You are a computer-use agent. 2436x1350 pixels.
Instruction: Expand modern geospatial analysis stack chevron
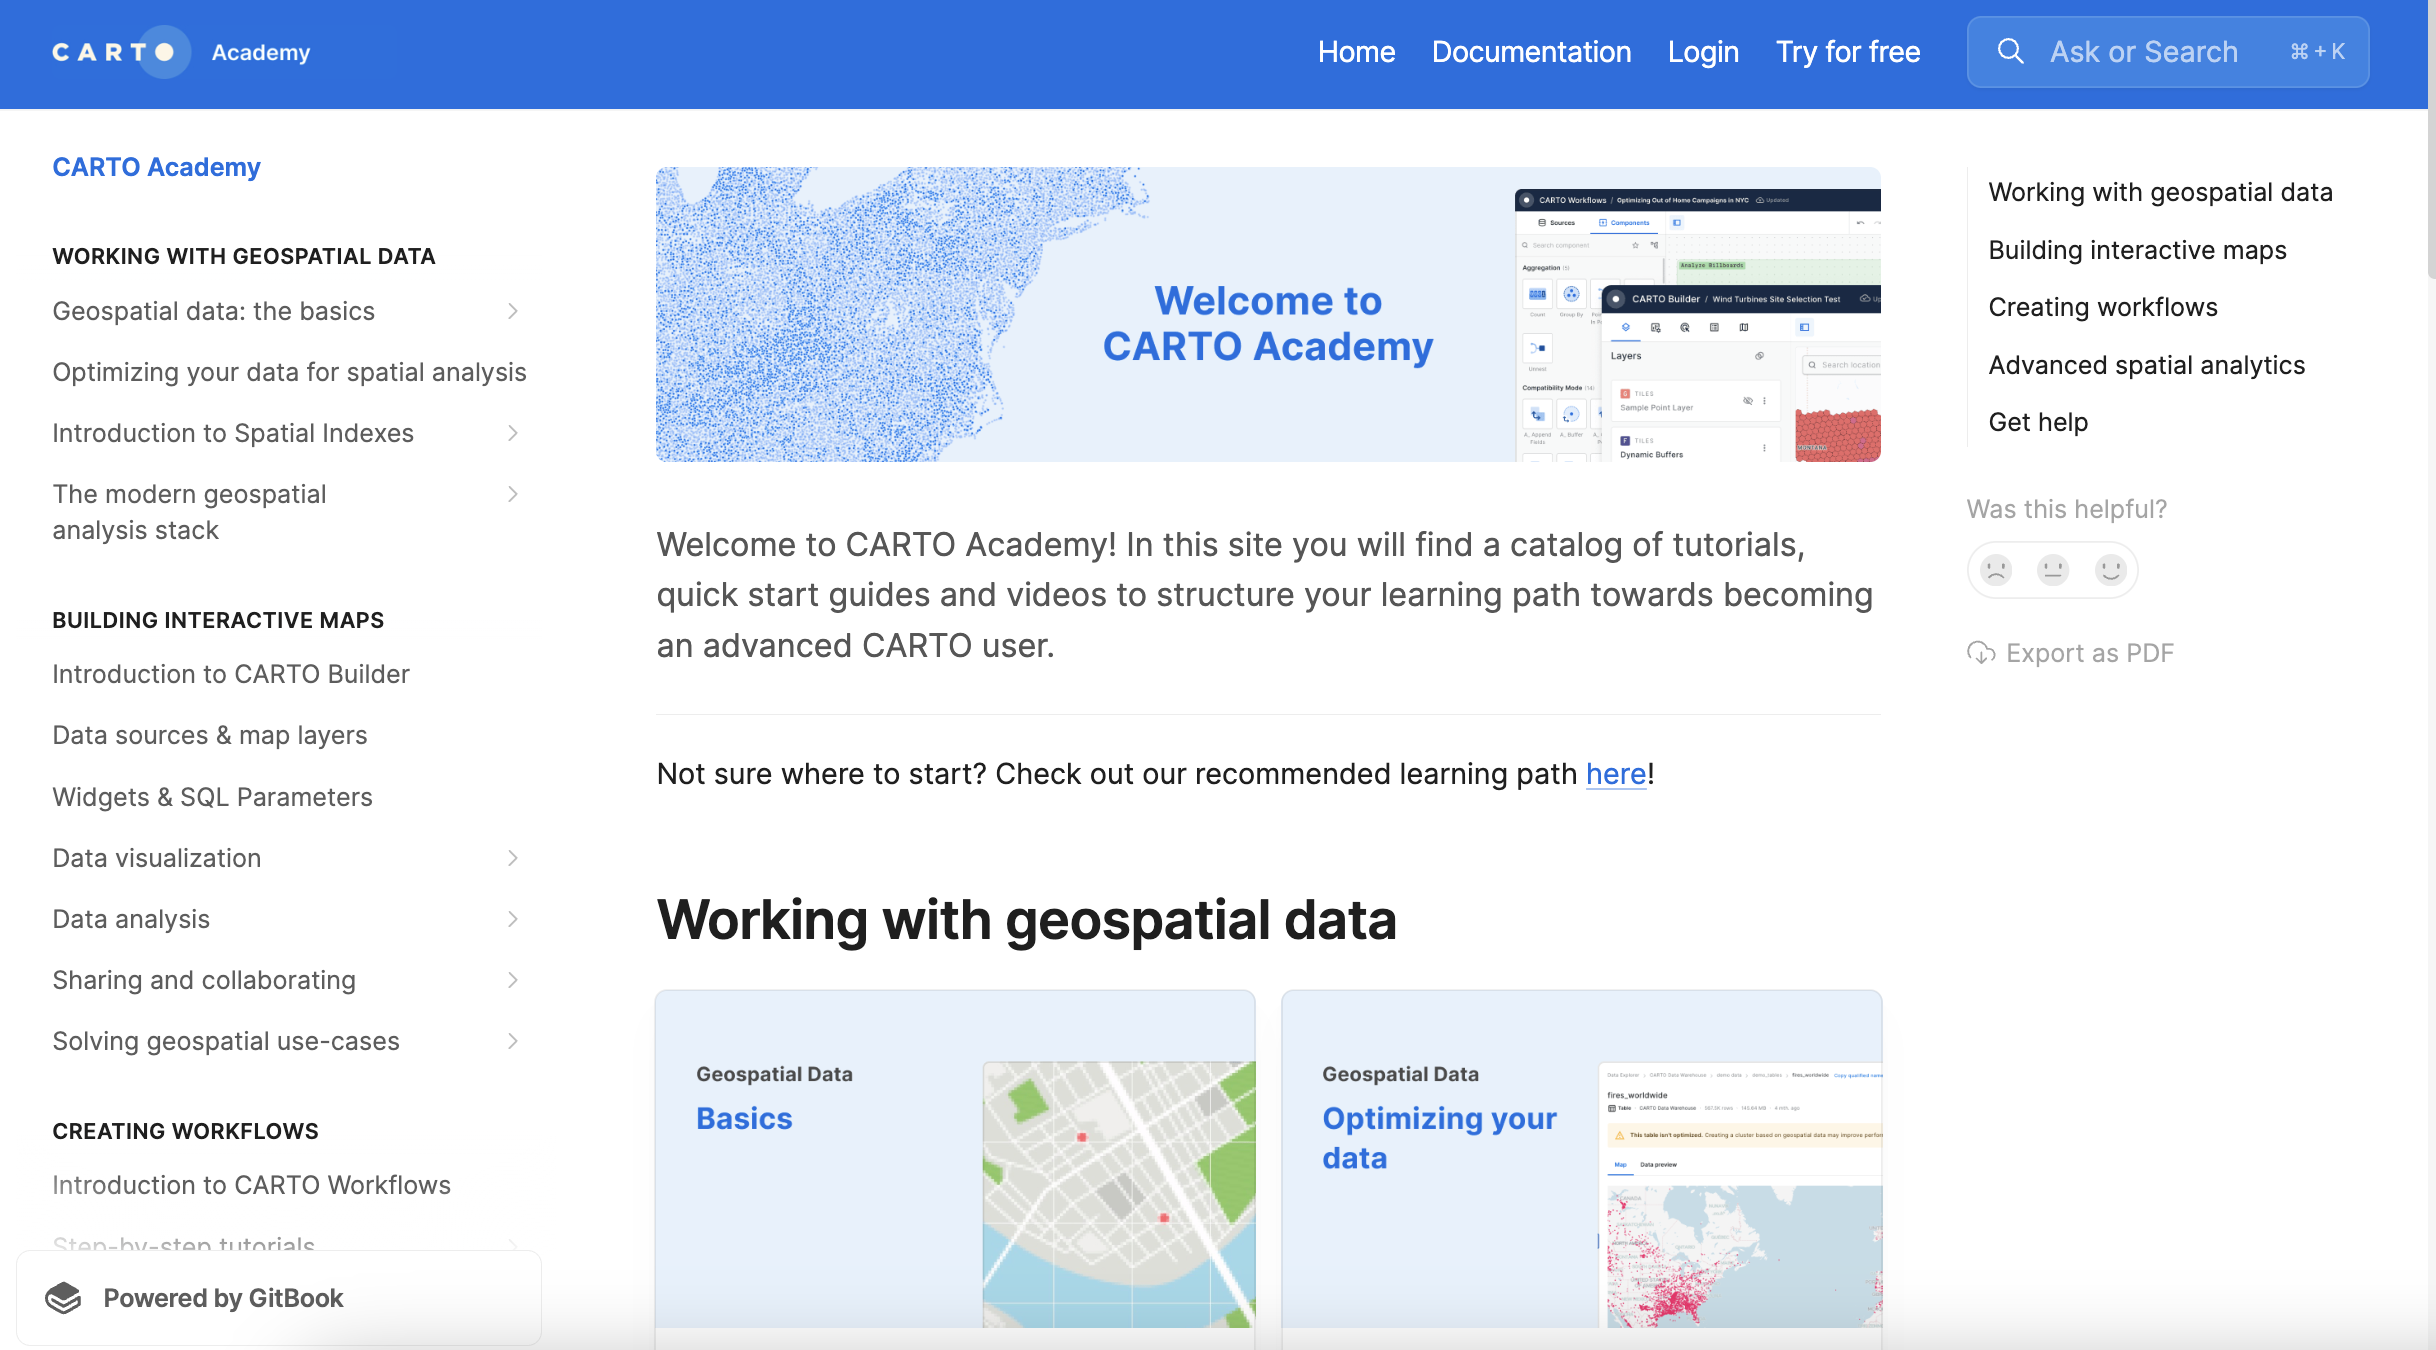(512, 494)
